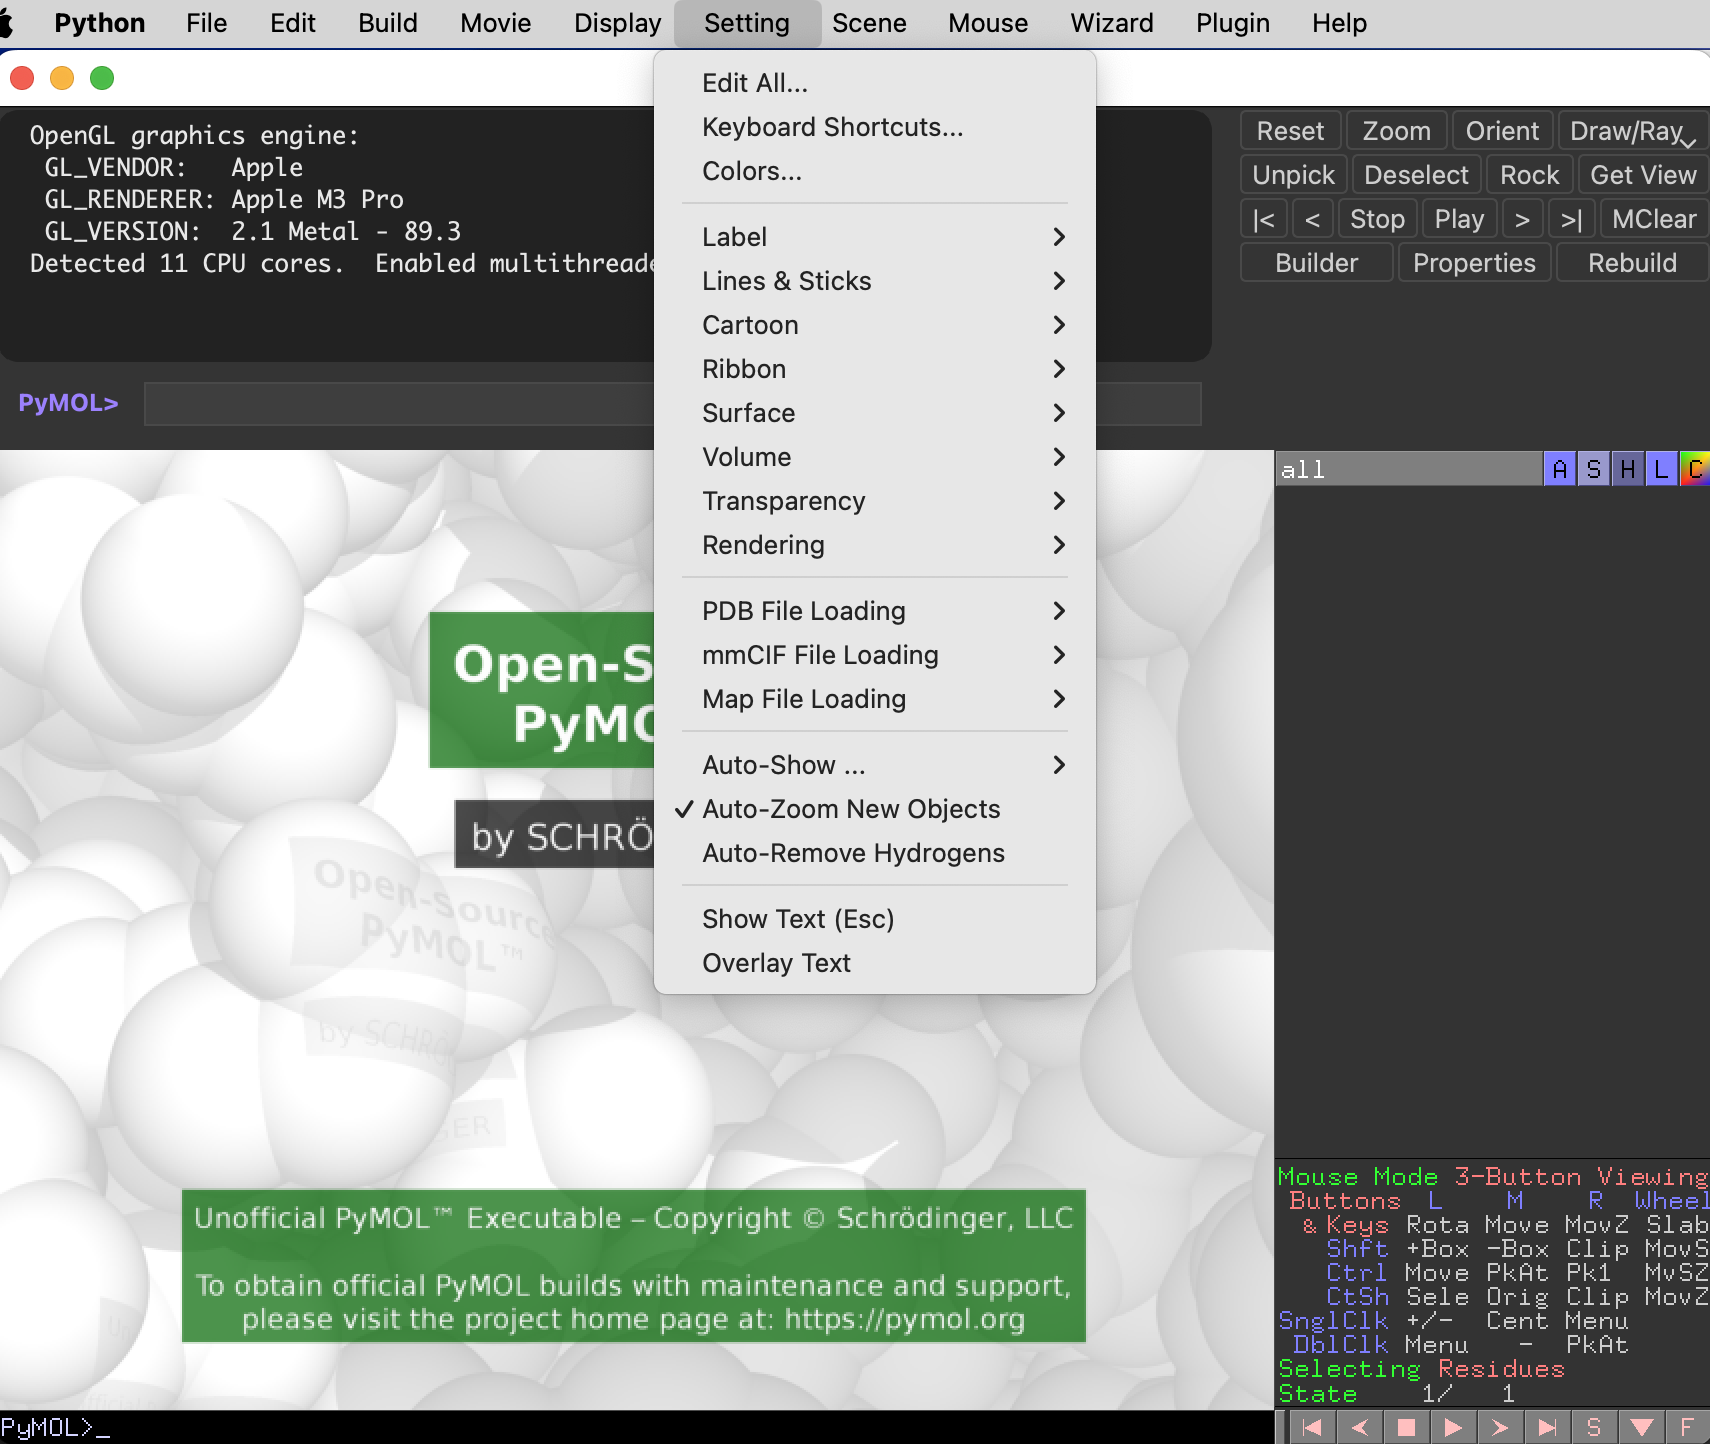Click the Get View button
The height and width of the screenshot is (1444, 1710).
(x=1643, y=175)
